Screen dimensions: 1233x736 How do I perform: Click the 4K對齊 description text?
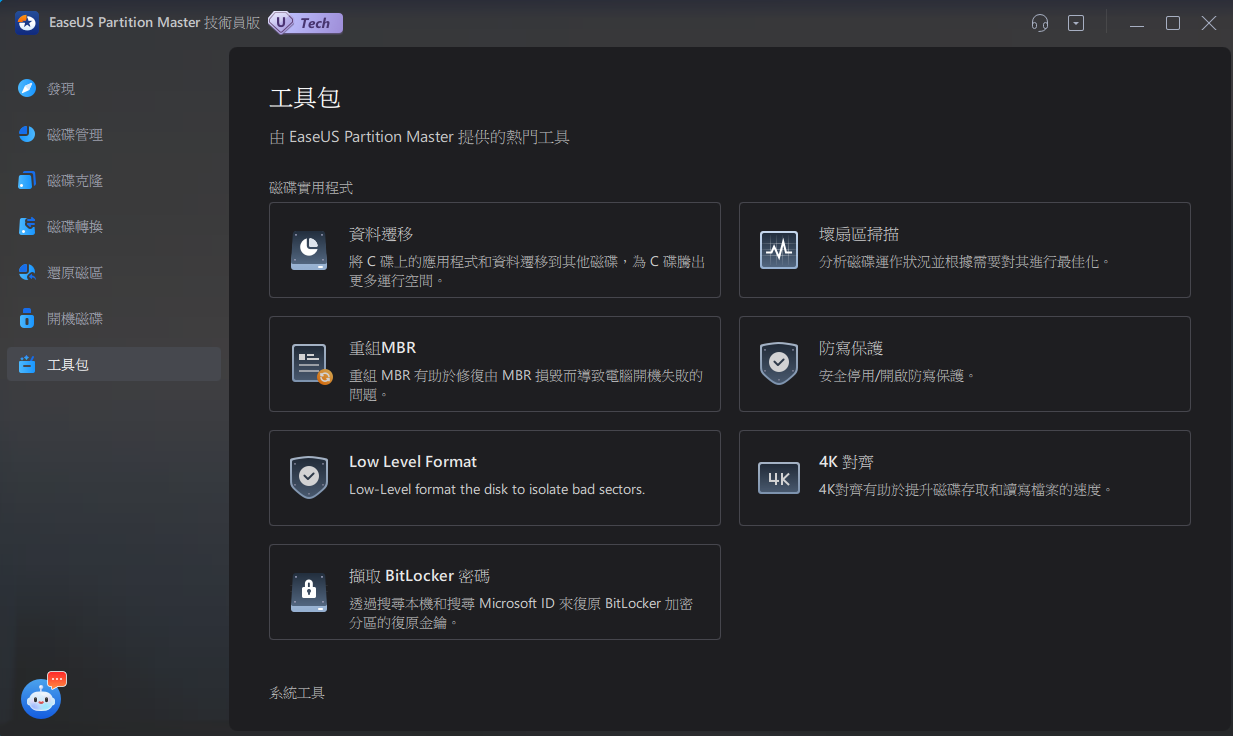point(966,490)
